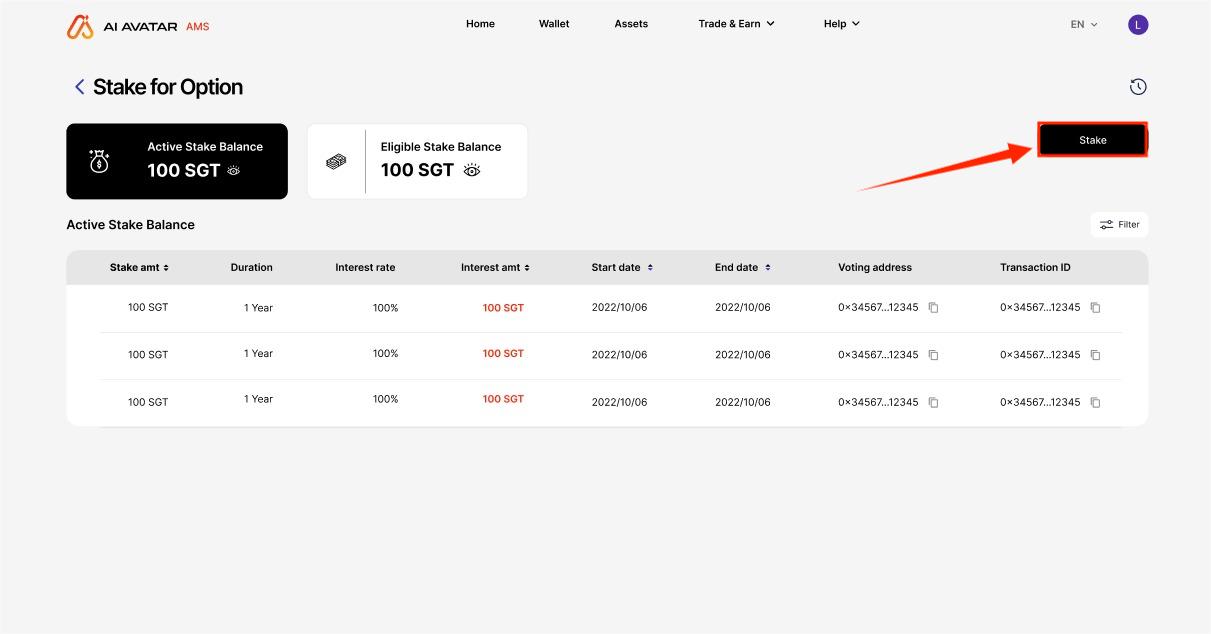Click the Duration column header
The width and height of the screenshot is (1211, 634).
coord(251,267)
